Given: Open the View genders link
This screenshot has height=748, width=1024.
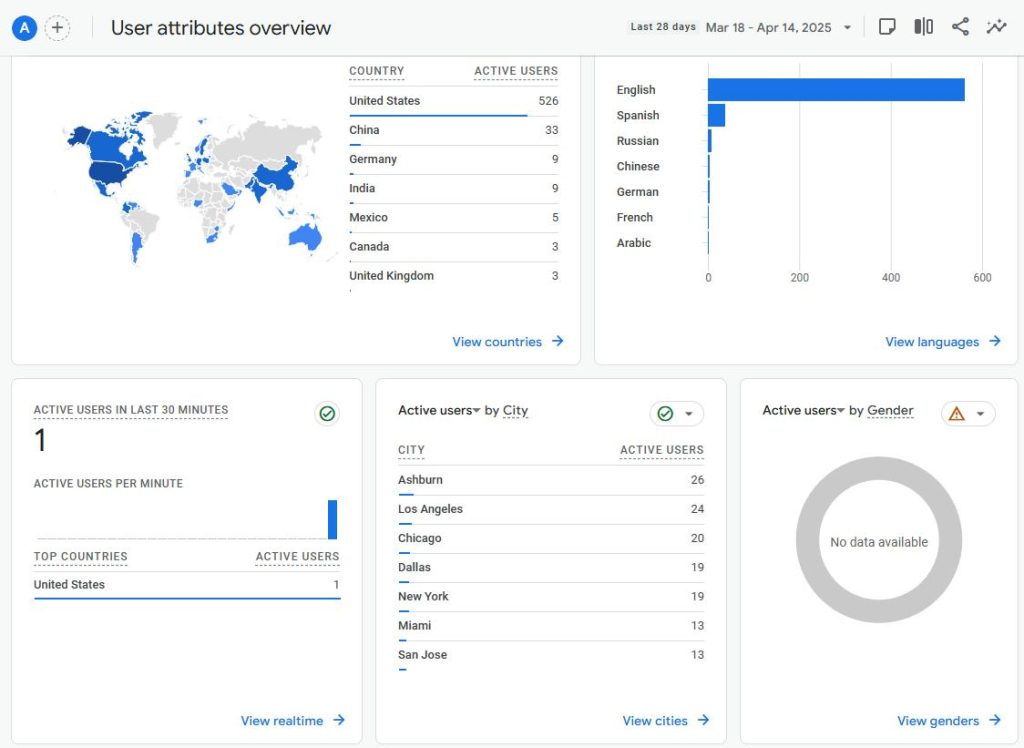Looking at the screenshot, I should point(938,721).
